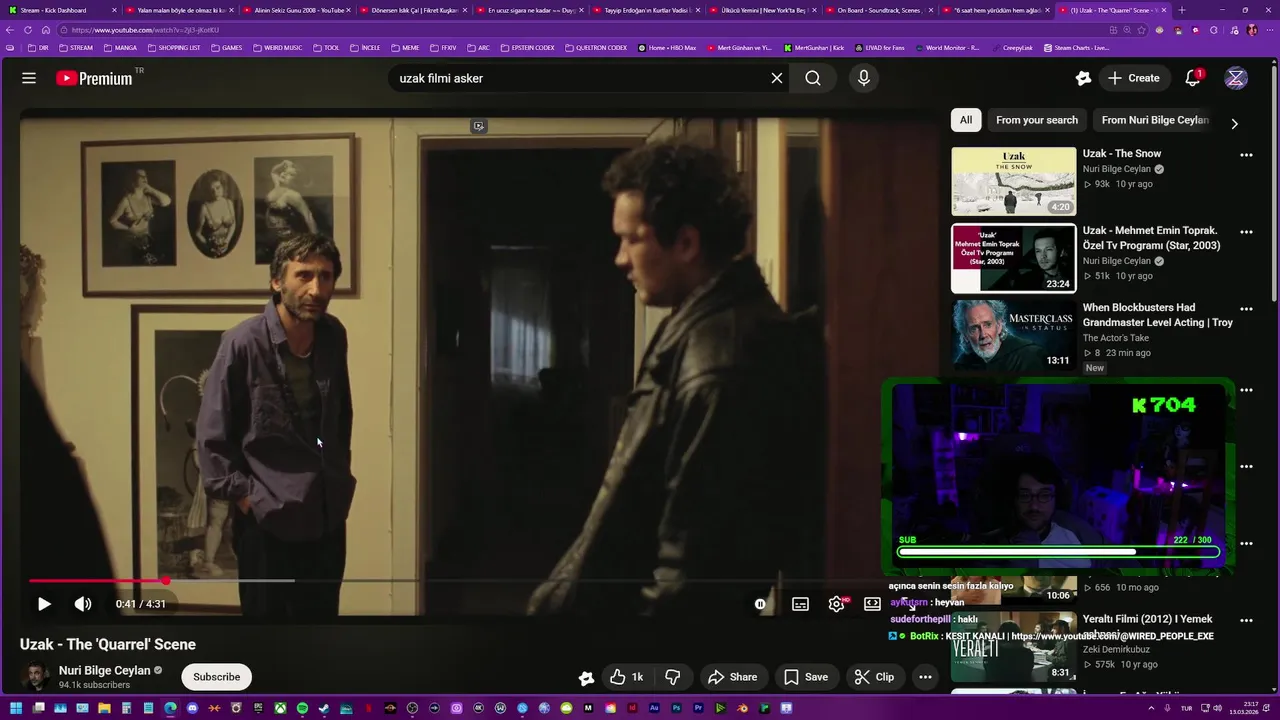Click the search field text uzak filmi asker
1280x720 pixels.
click(441, 78)
